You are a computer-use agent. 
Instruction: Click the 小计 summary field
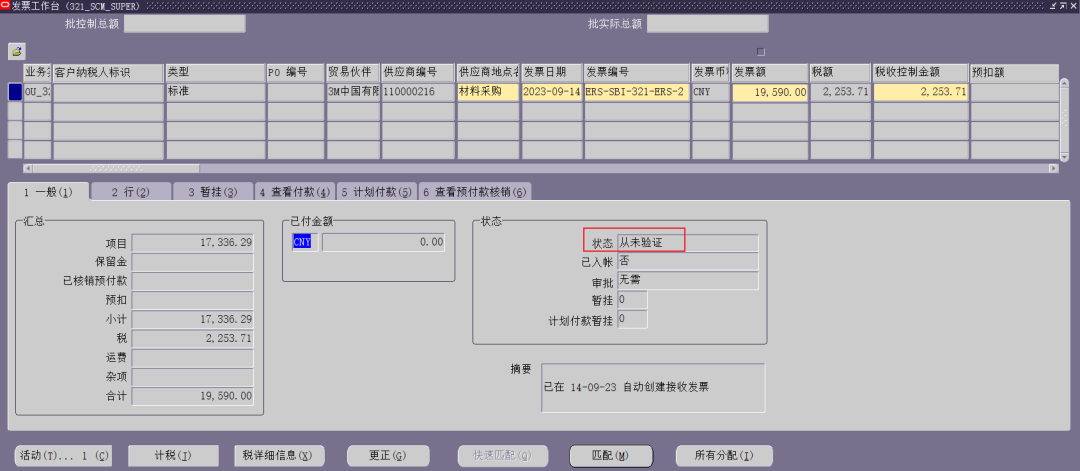[x=192, y=320]
